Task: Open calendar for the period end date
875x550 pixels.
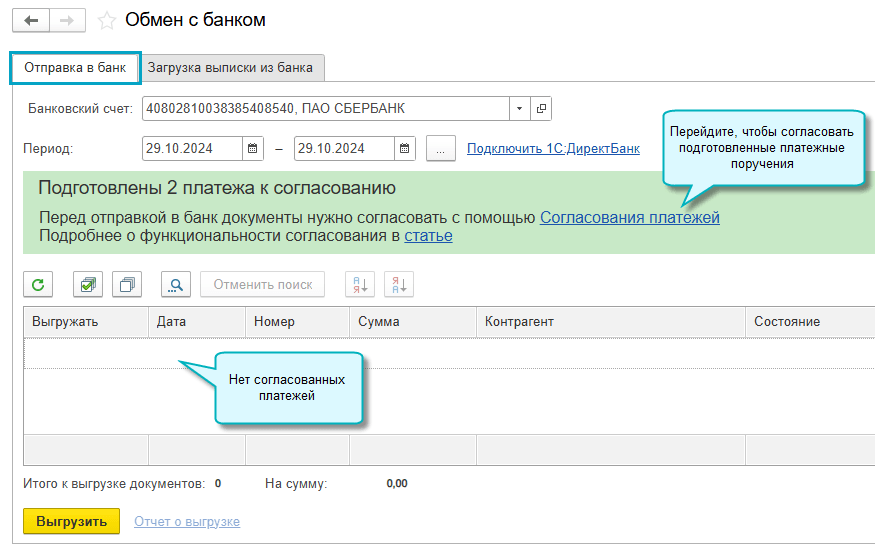Action: [405, 149]
